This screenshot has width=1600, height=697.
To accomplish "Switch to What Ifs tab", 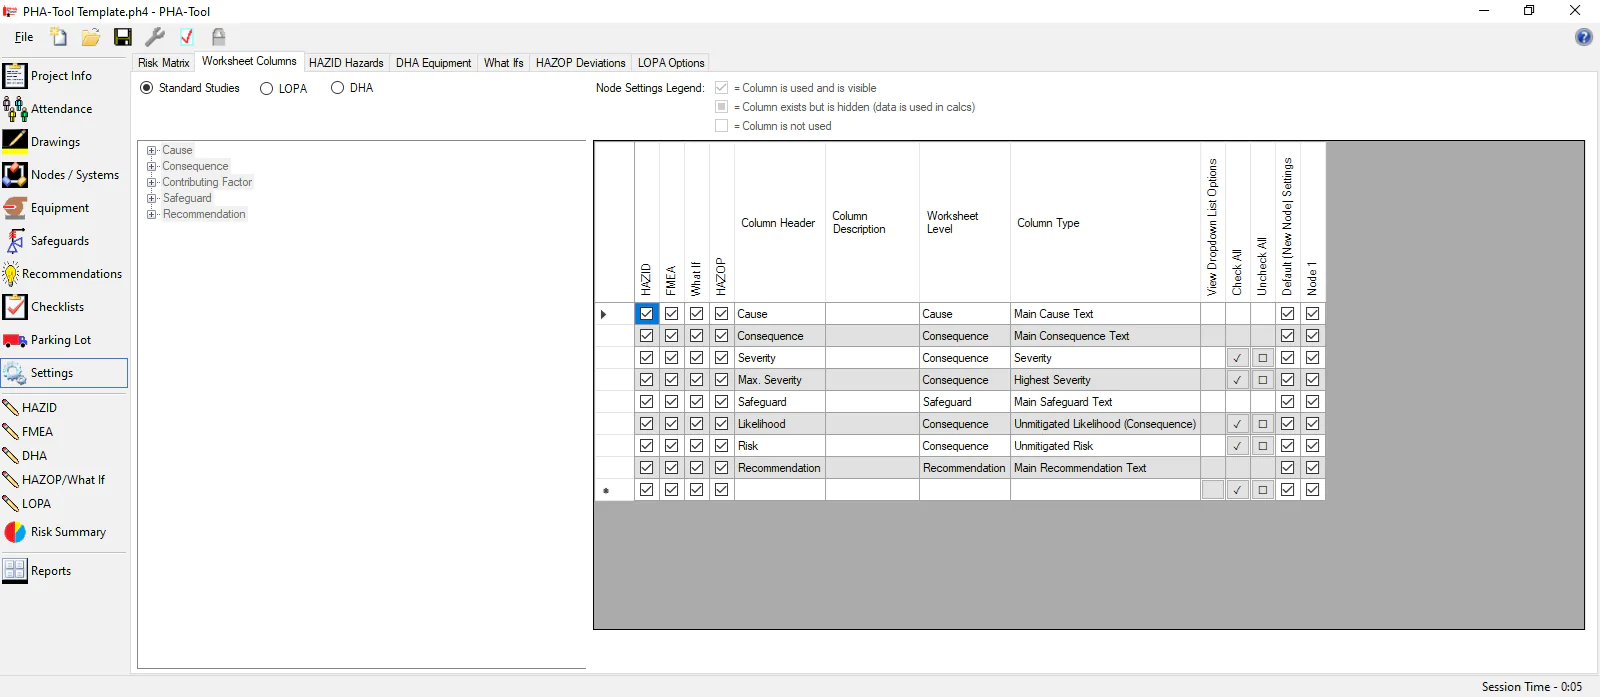I will pyautogui.click(x=504, y=63).
